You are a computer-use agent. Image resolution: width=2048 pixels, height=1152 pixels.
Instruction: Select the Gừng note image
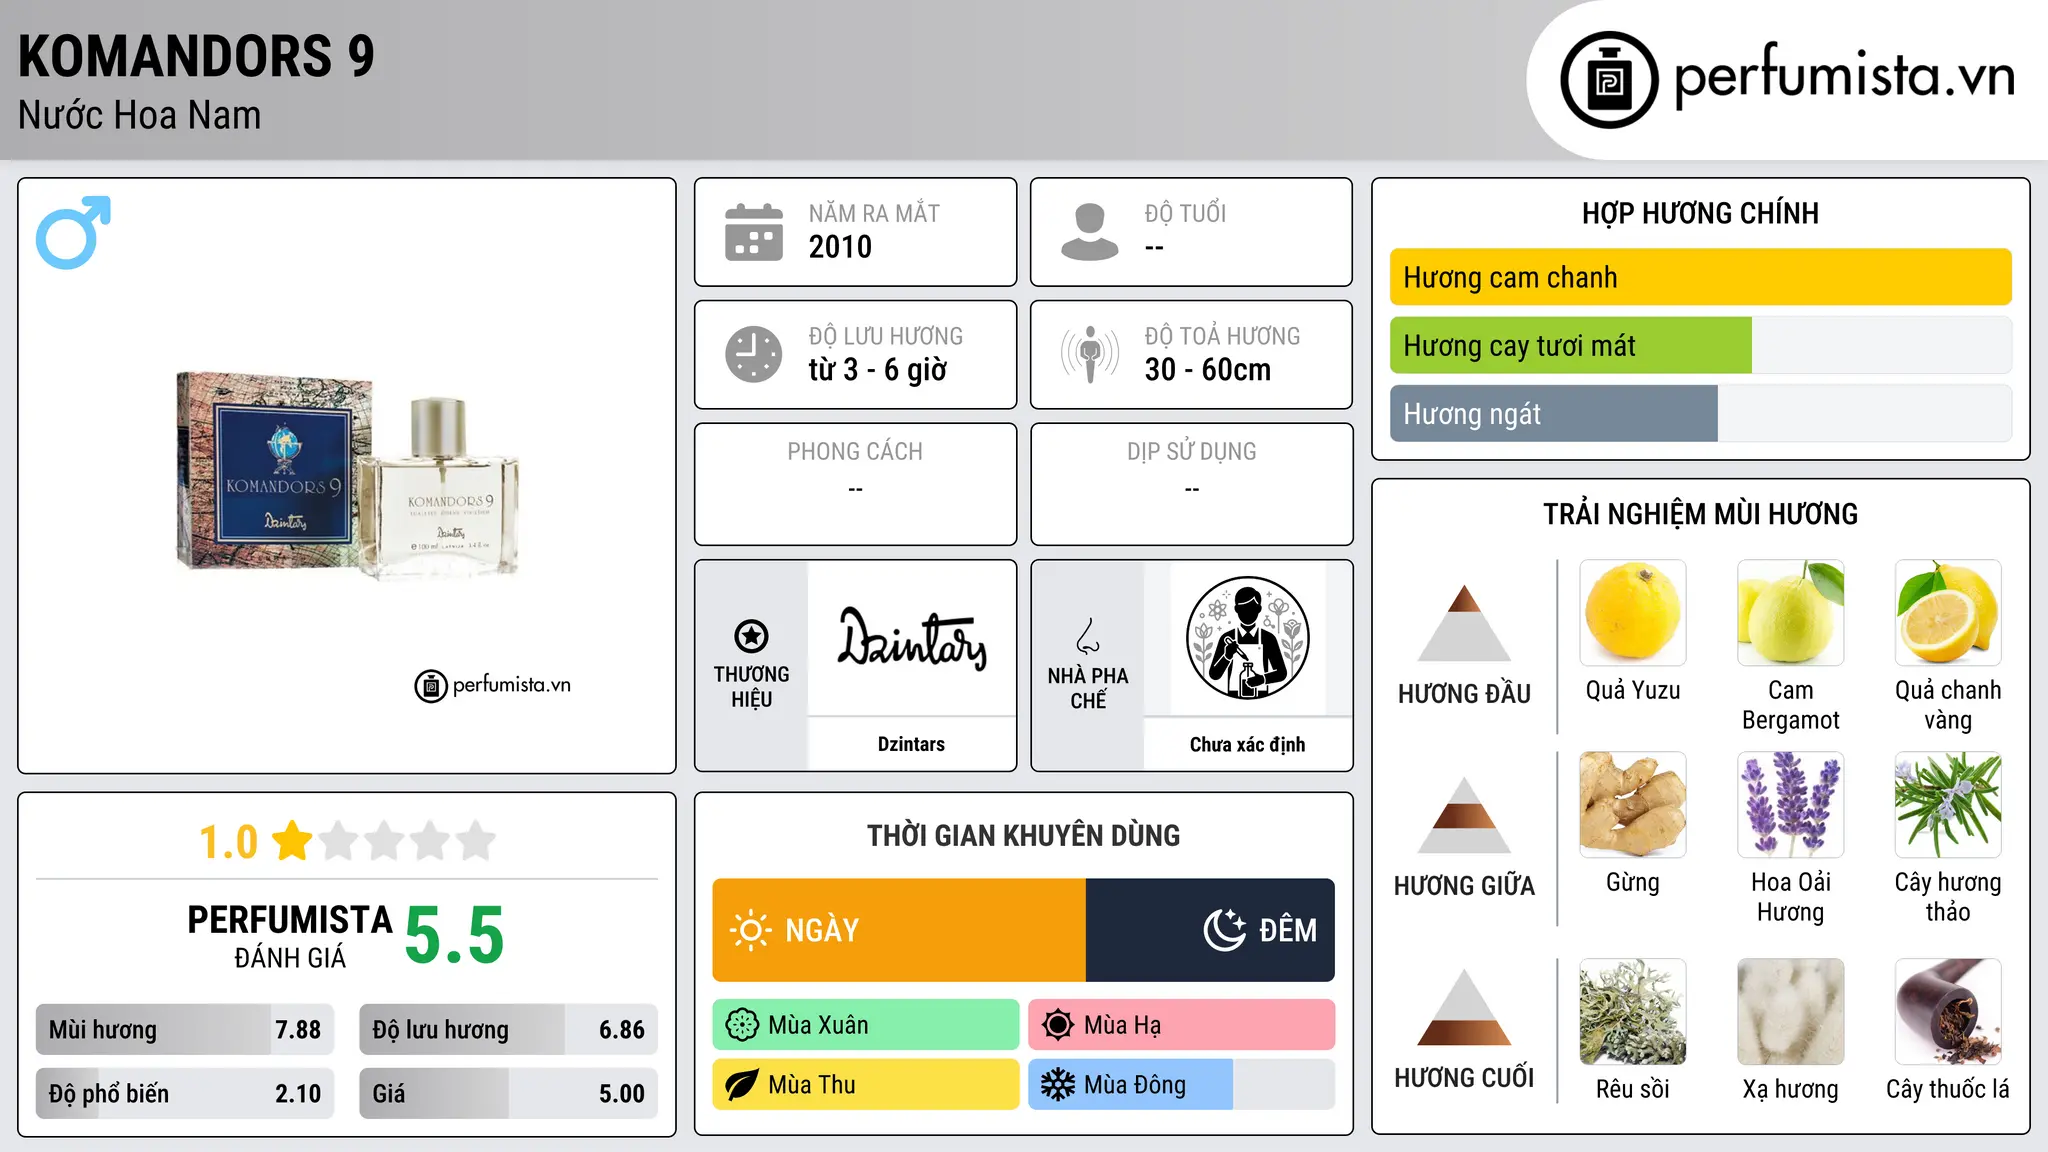[1633, 805]
